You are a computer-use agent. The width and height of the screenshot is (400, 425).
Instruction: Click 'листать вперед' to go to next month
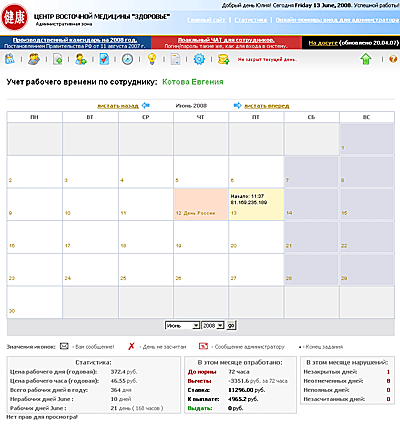pyautogui.click(x=267, y=106)
